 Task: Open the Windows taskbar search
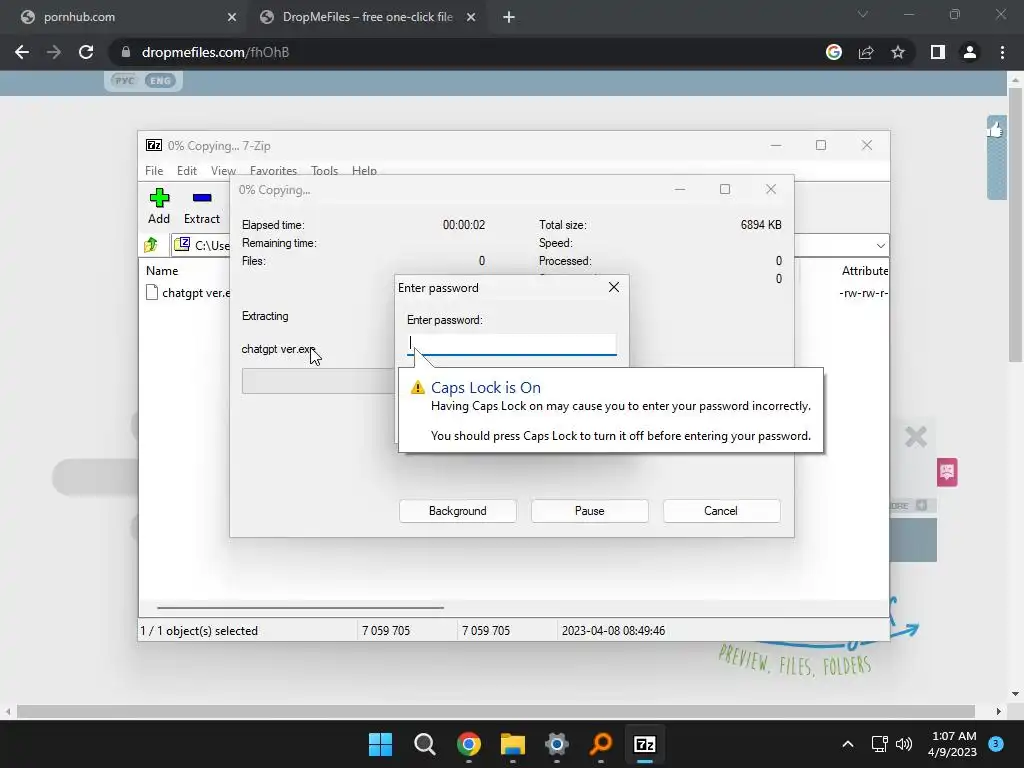(424, 744)
